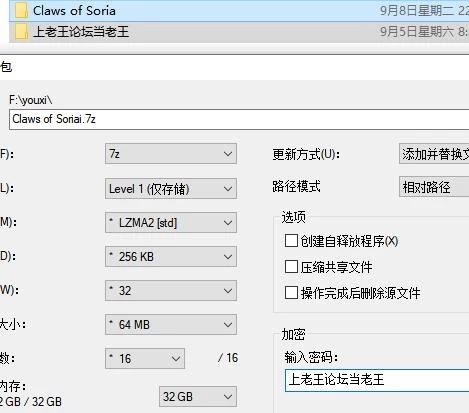
Task: Open the CPU threads dropdown showing 16
Action: pos(145,359)
